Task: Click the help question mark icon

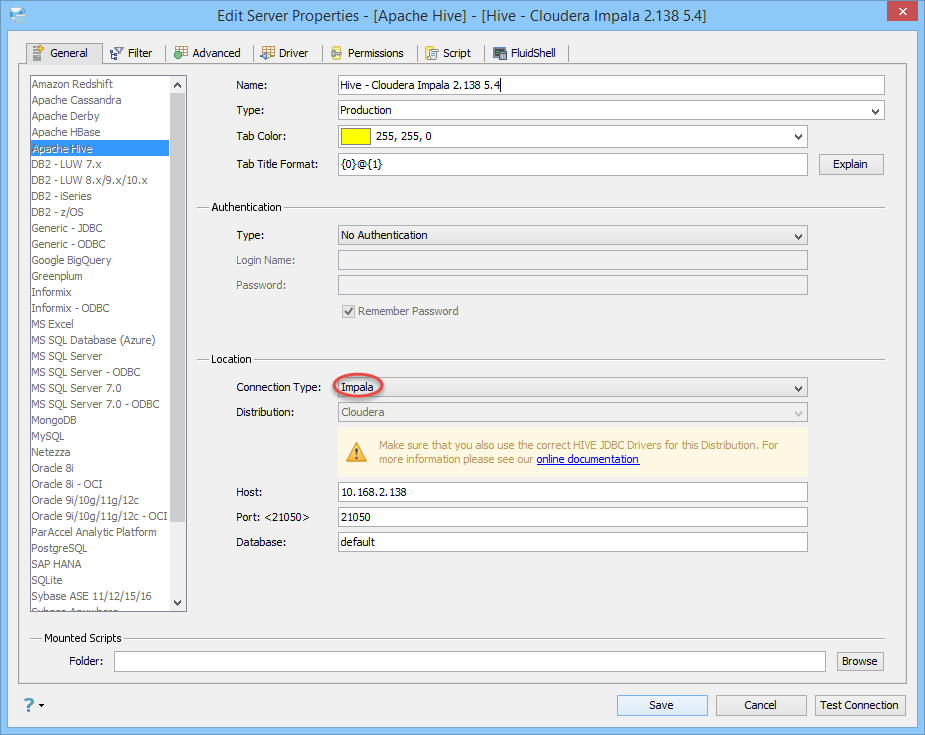Action: point(28,704)
